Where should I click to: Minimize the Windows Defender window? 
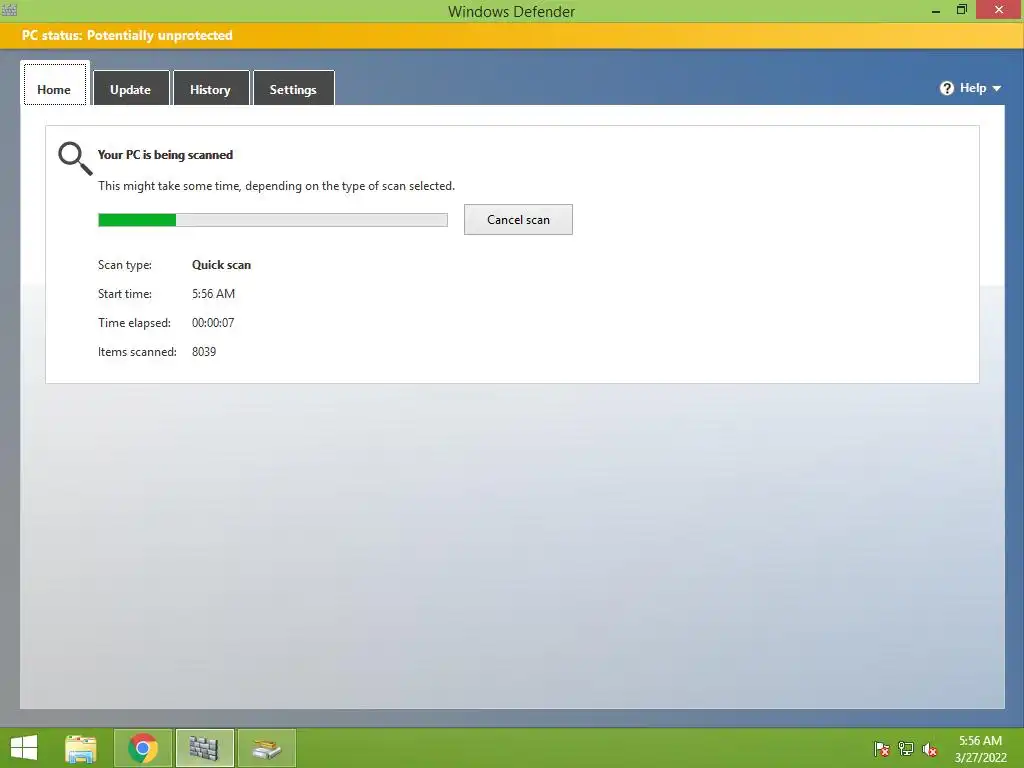(936, 10)
